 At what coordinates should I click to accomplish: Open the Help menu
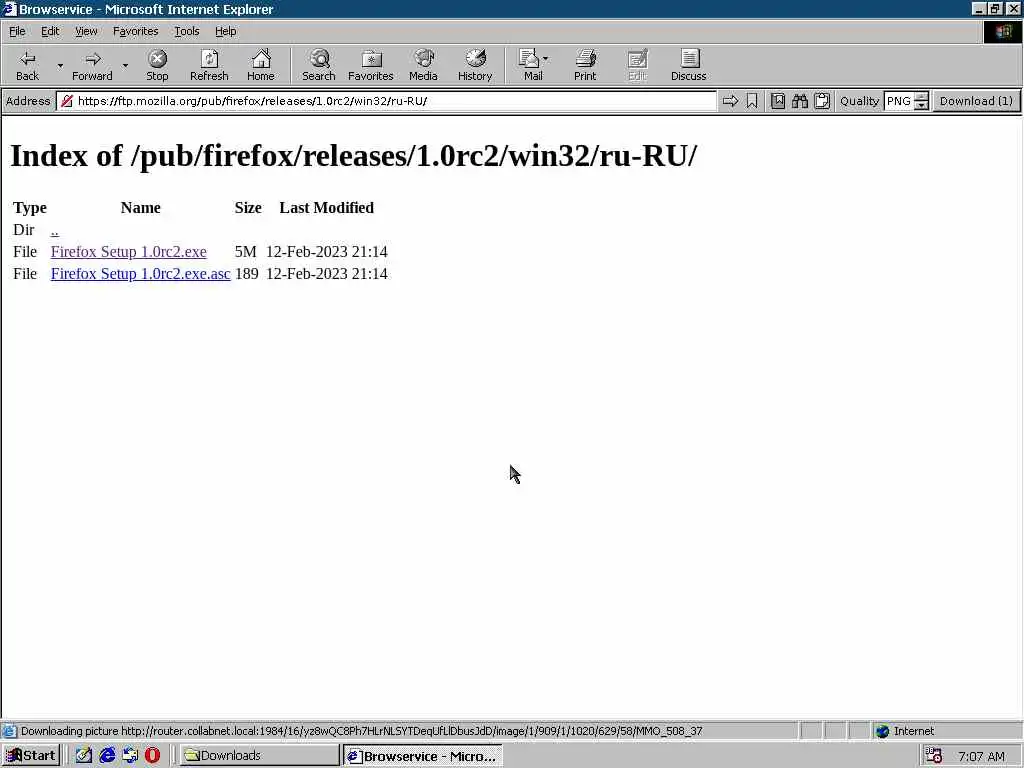225,31
